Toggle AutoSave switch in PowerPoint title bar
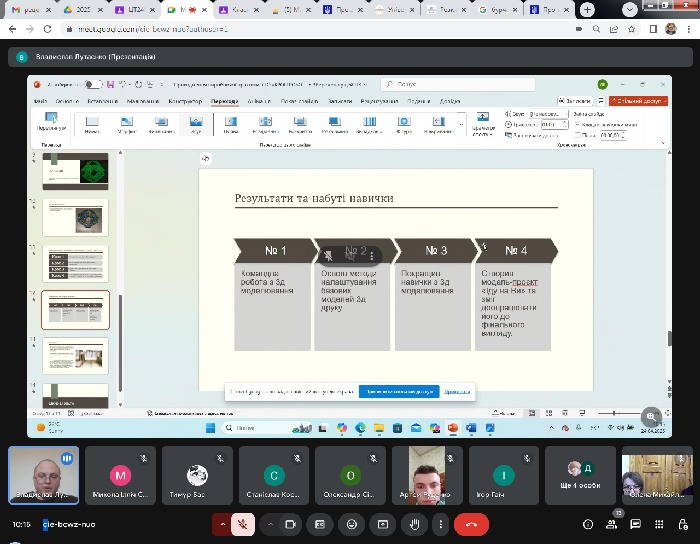Image resolution: width=700 pixels, height=544 pixels. click(94, 85)
